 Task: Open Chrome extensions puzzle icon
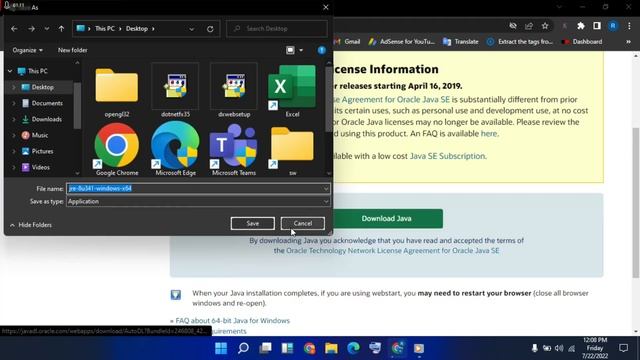point(581,26)
